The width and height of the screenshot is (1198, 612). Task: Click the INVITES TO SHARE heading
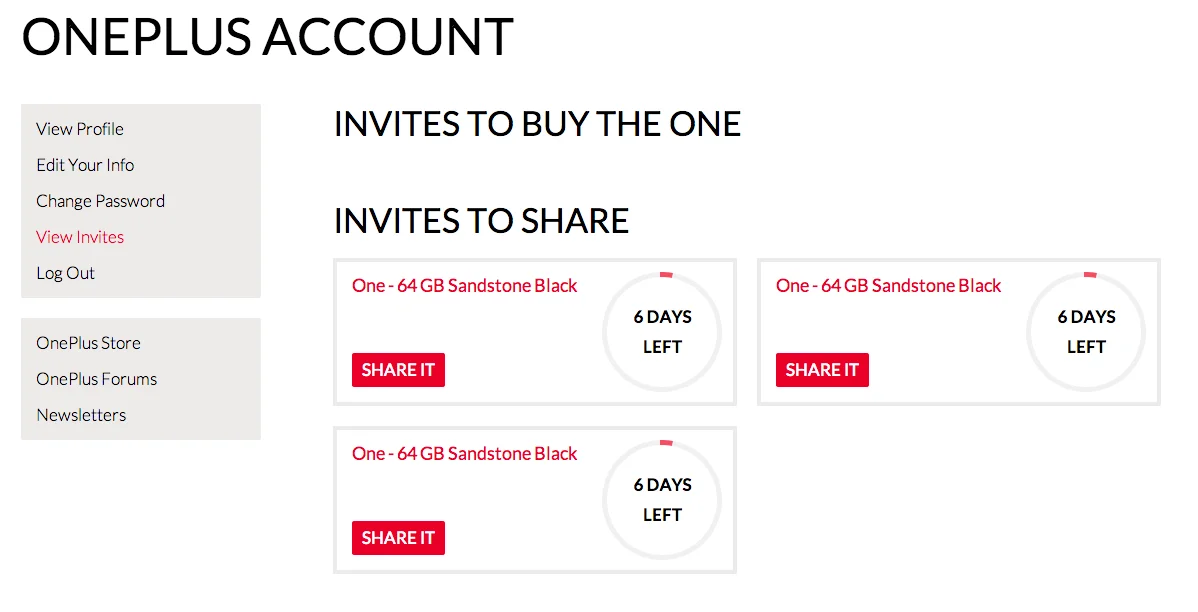pos(481,221)
